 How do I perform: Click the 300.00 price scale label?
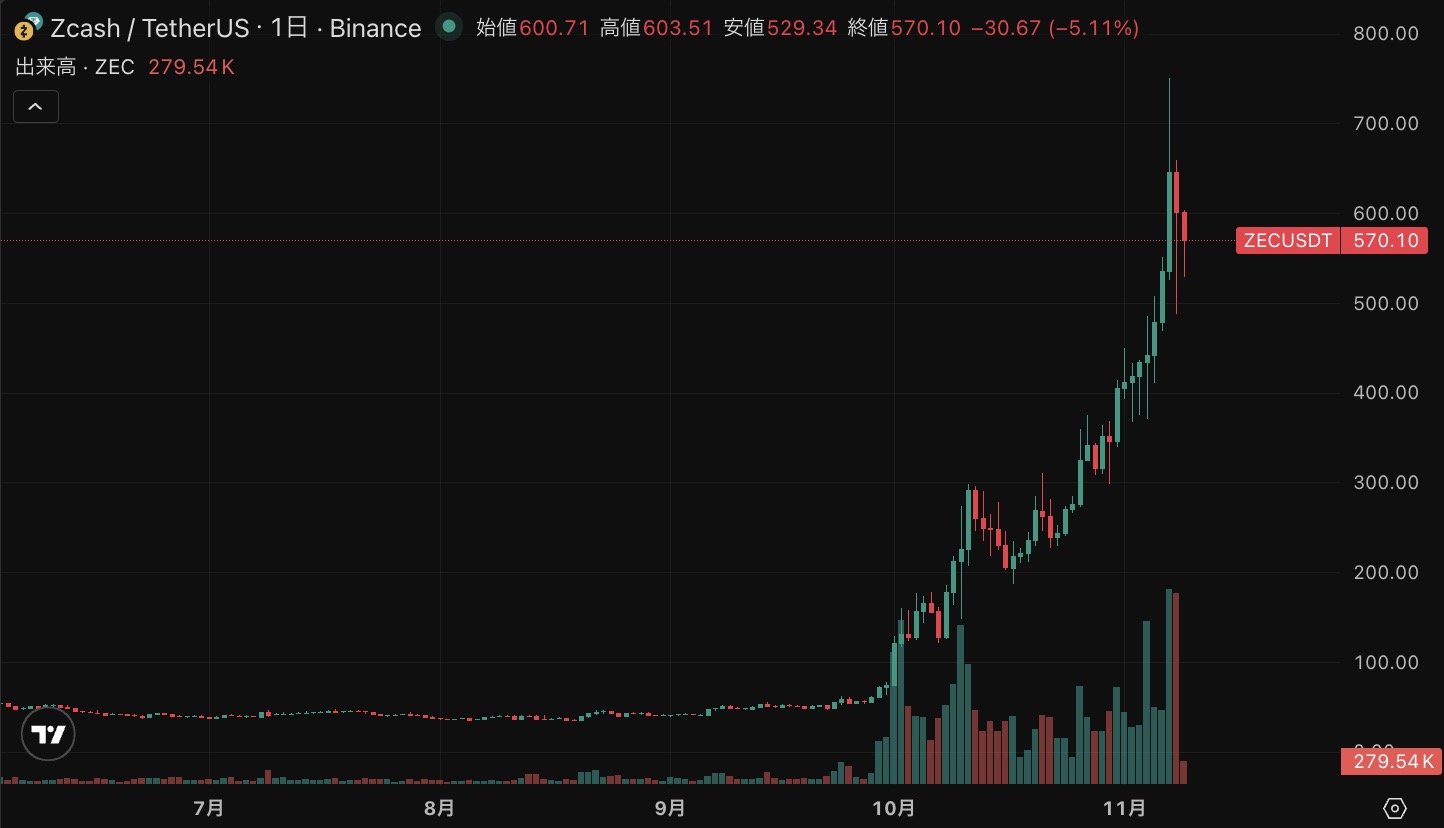[1384, 482]
